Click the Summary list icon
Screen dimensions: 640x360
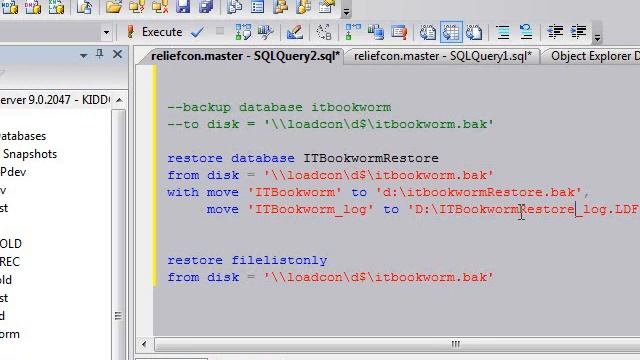click(258, 7)
